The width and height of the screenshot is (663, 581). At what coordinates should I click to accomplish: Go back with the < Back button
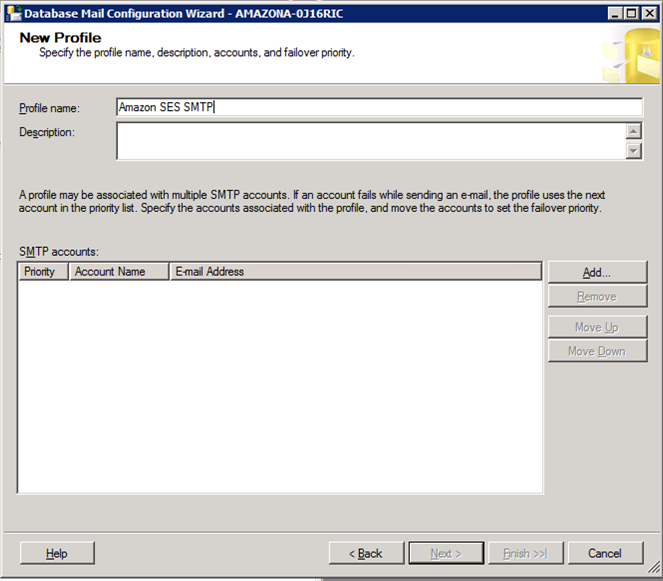(366, 553)
